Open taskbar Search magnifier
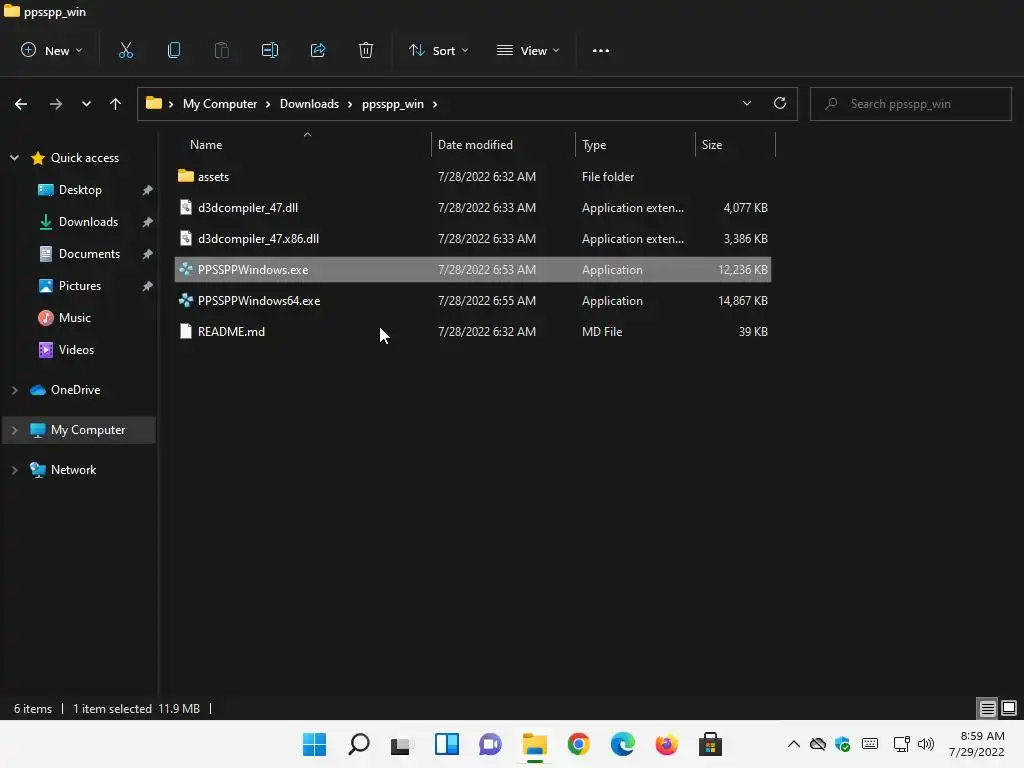The height and width of the screenshot is (768, 1024). (x=359, y=744)
